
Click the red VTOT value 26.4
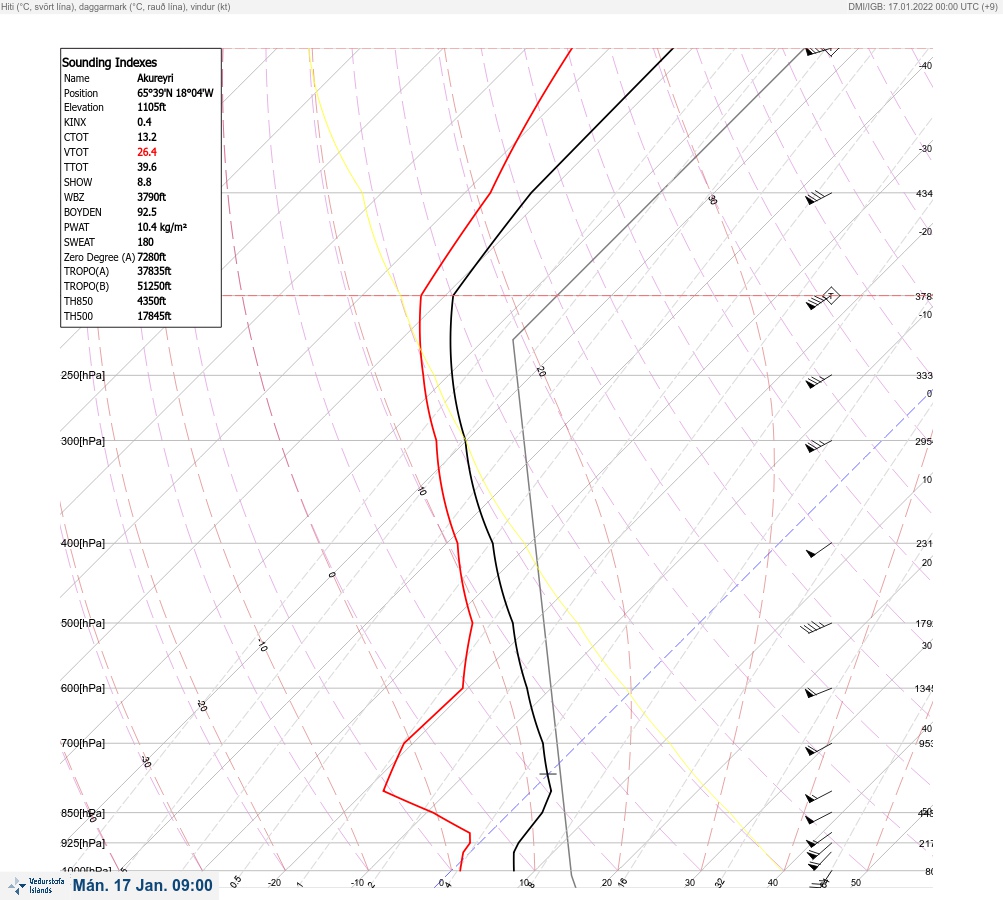146,152
